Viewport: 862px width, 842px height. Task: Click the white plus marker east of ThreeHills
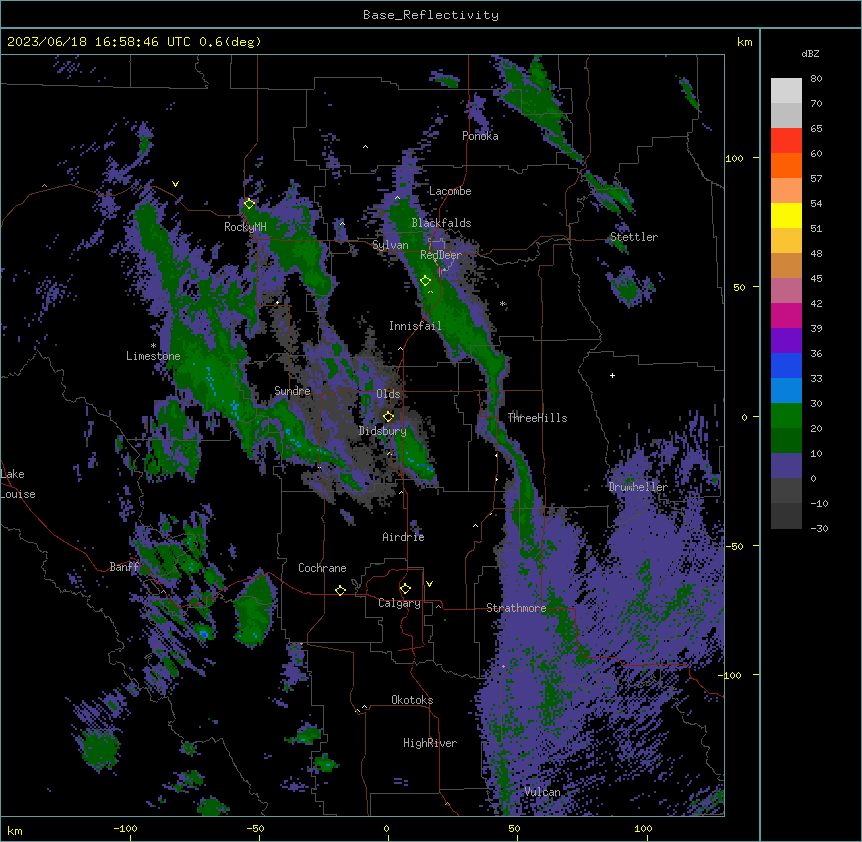(612, 375)
